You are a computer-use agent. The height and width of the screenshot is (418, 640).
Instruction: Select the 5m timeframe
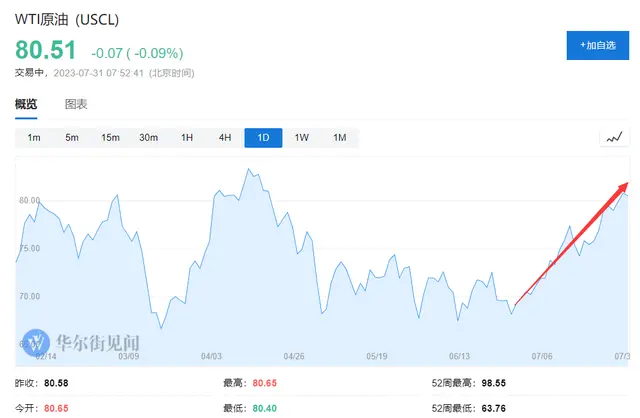coord(72,138)
